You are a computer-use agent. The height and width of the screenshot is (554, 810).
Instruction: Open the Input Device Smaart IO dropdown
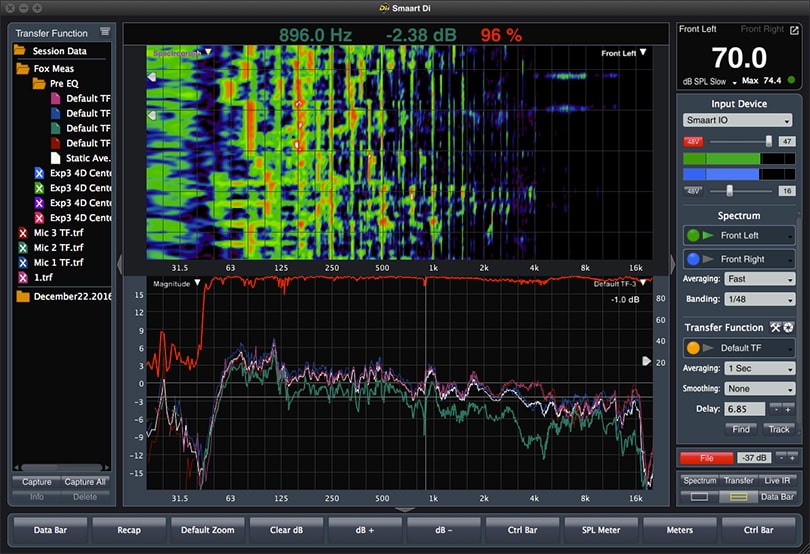coord(737,120)
